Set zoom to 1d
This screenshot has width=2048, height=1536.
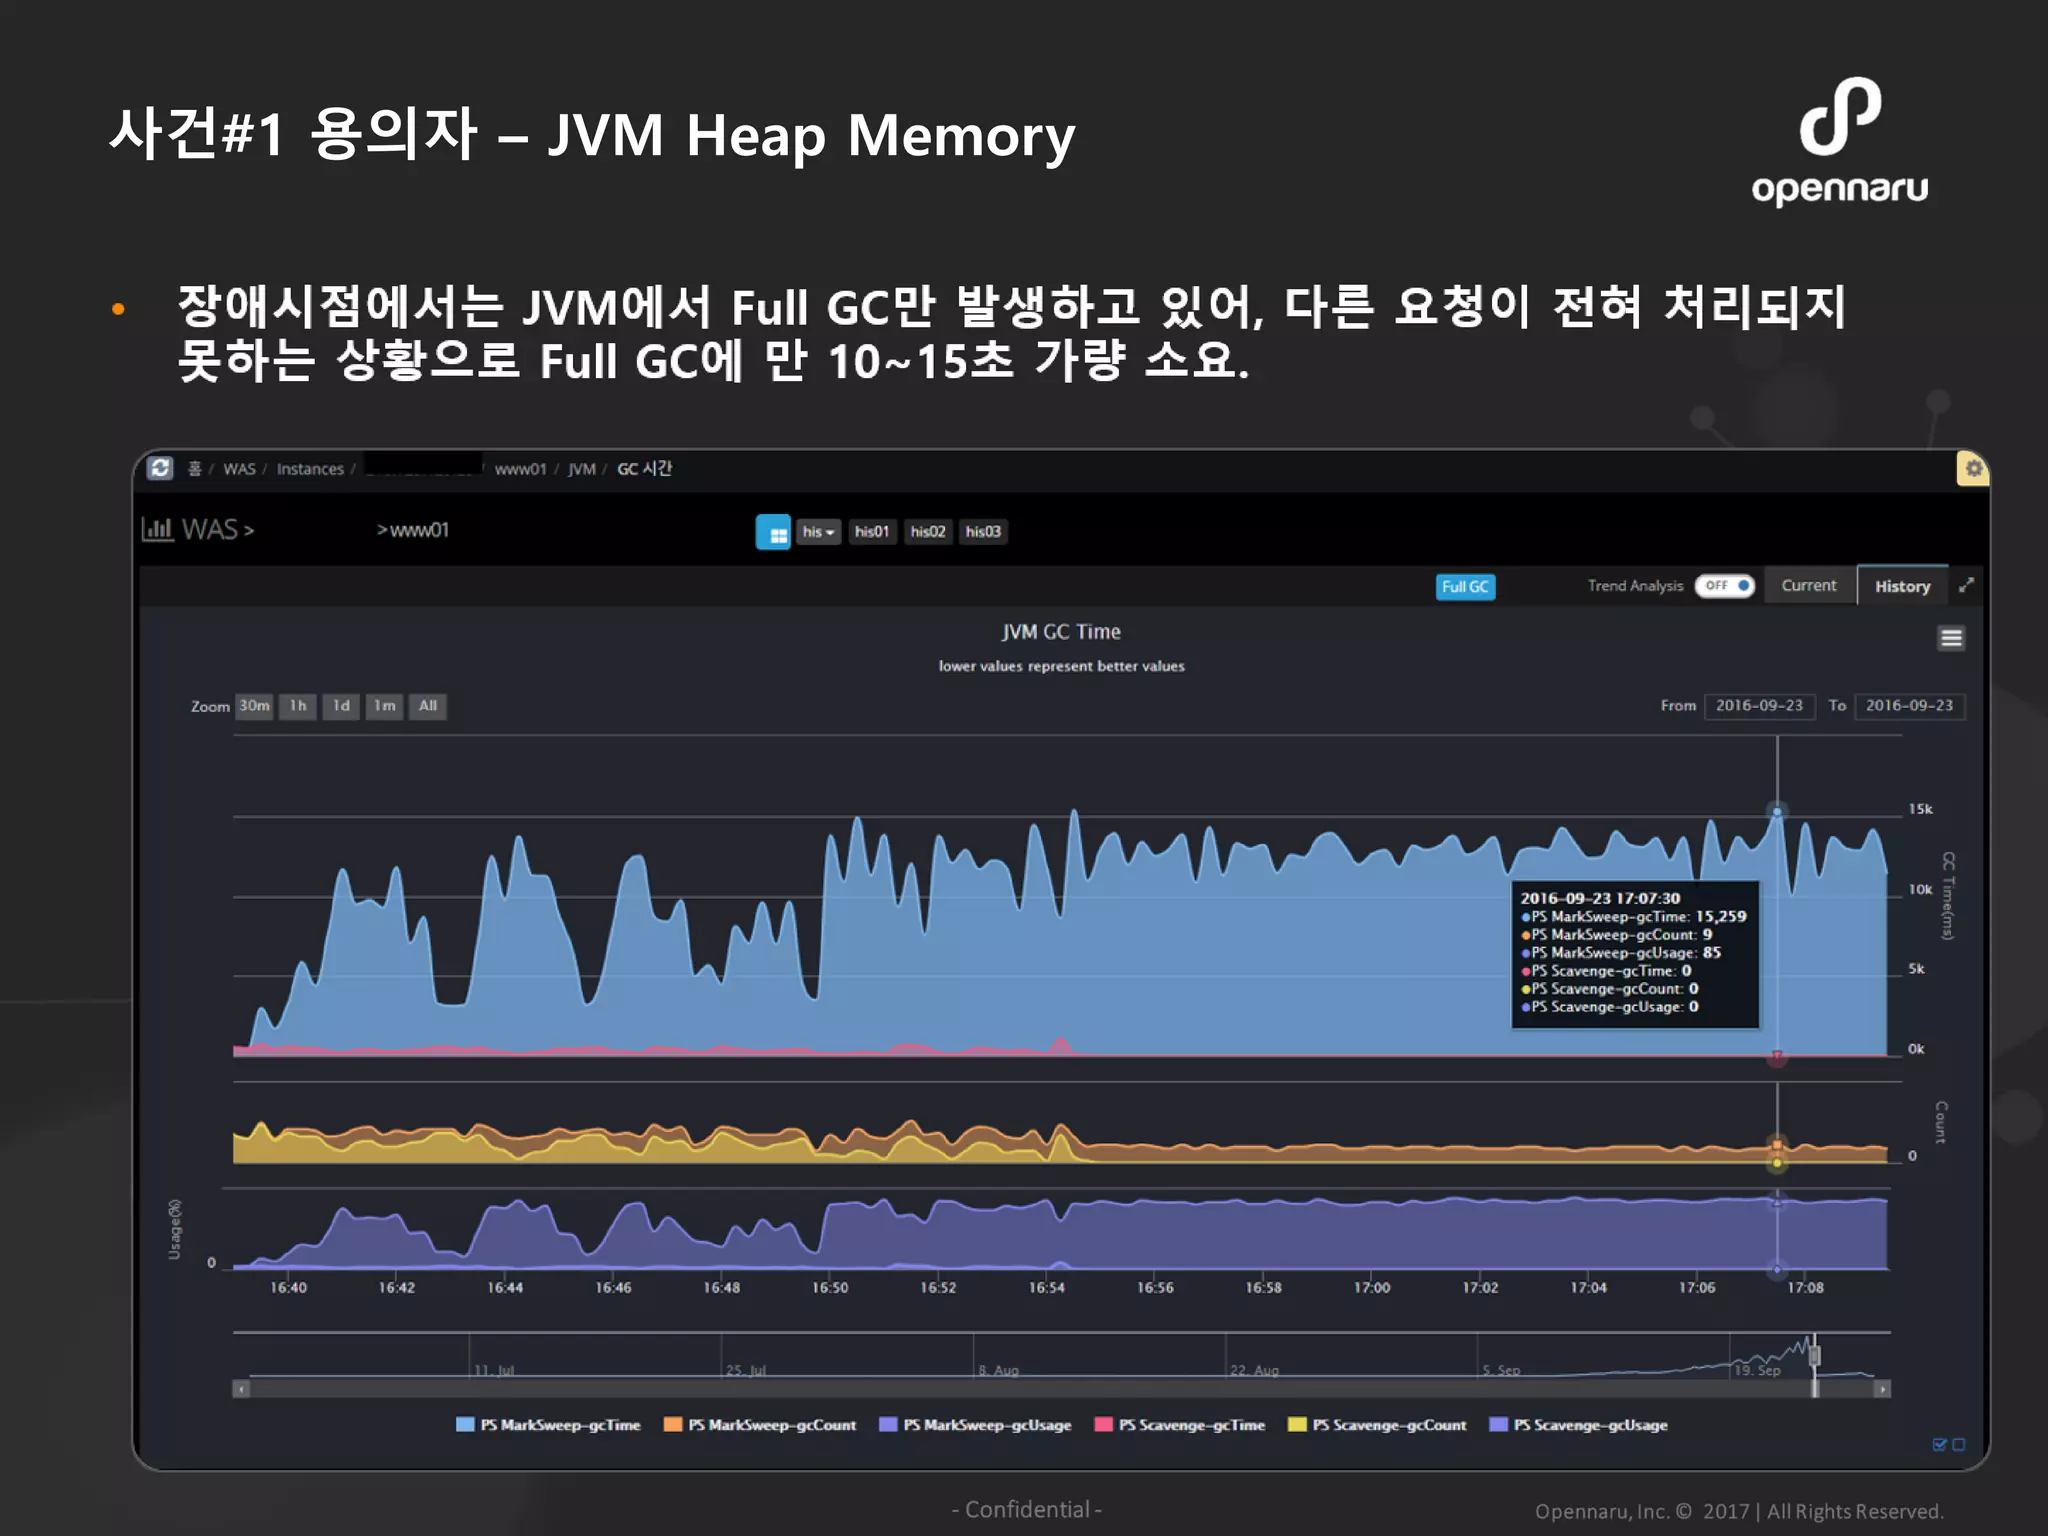pyautogui.click(x=341, y=706)
